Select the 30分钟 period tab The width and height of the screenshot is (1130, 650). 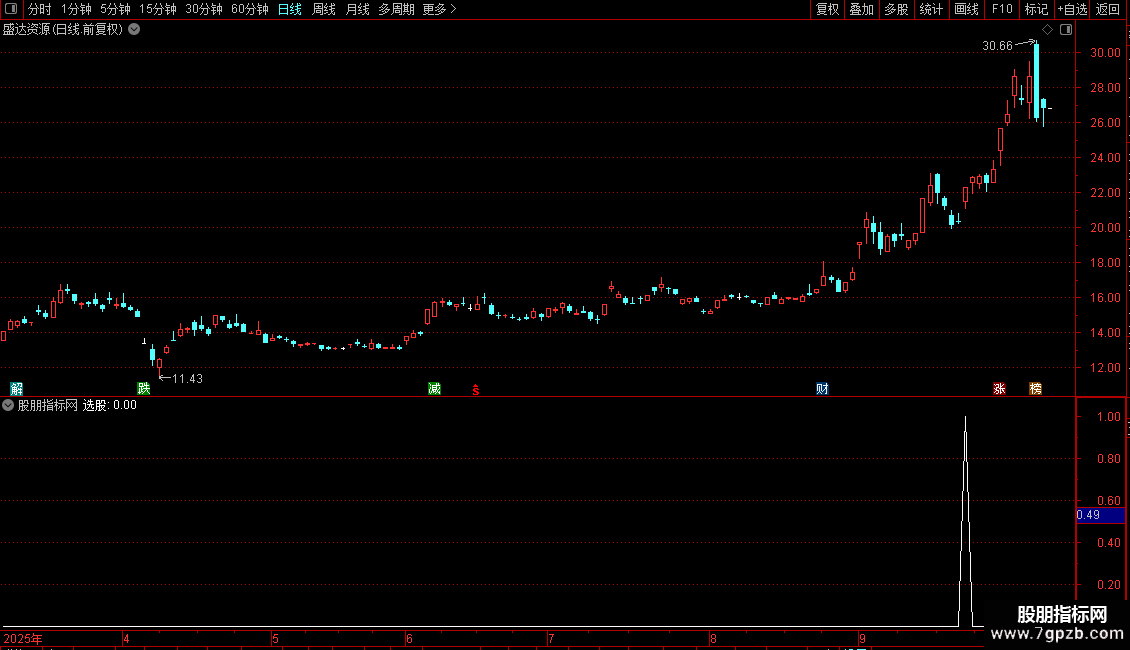[204, 9]
